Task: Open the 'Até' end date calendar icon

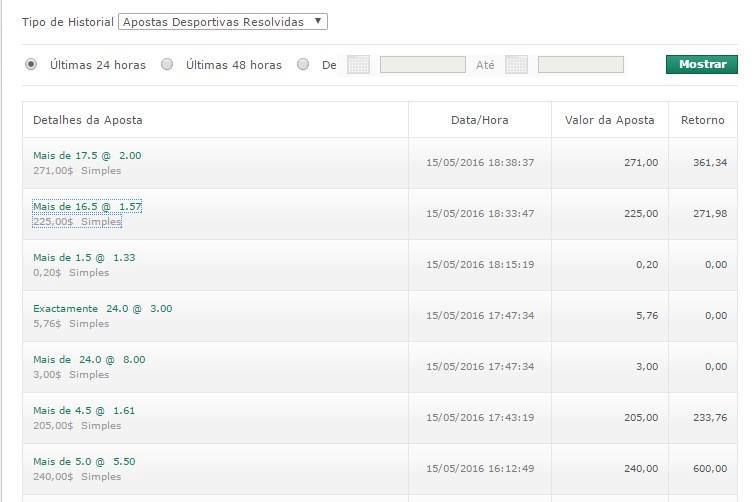Action: pyautogui.click(x=516, y=64)
